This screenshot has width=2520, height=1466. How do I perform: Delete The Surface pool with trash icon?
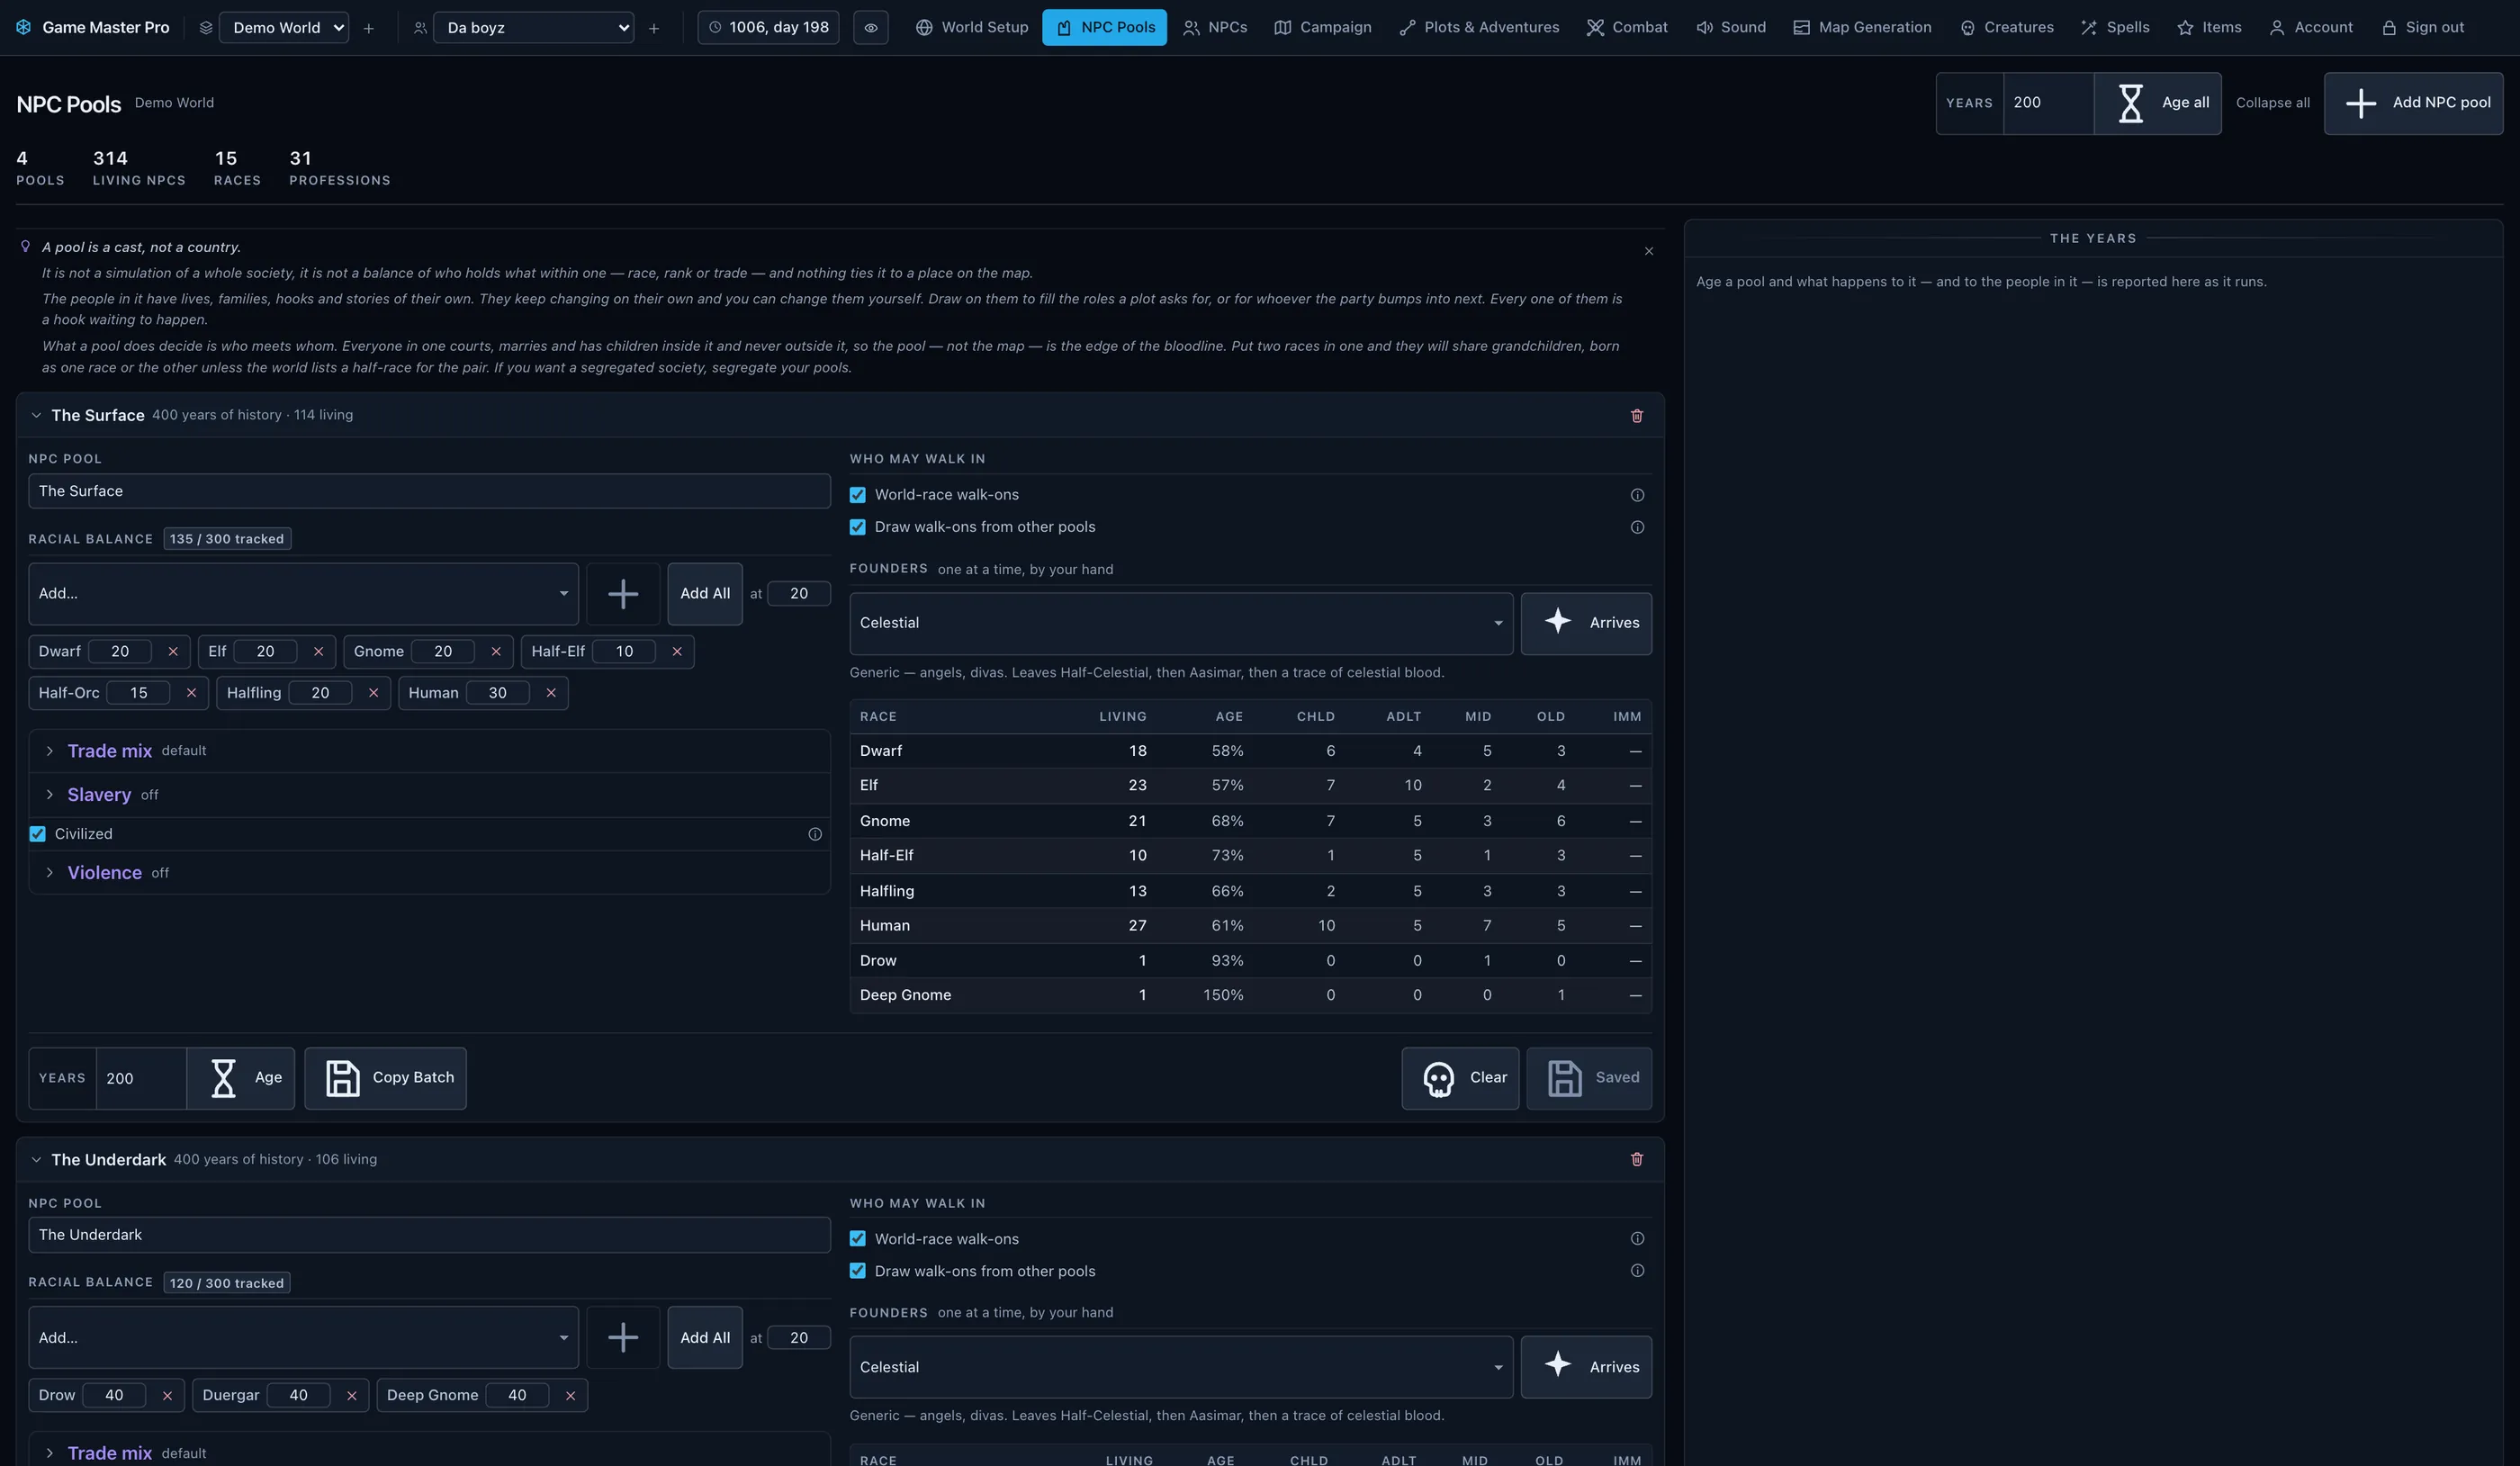tap(1637, 415)
